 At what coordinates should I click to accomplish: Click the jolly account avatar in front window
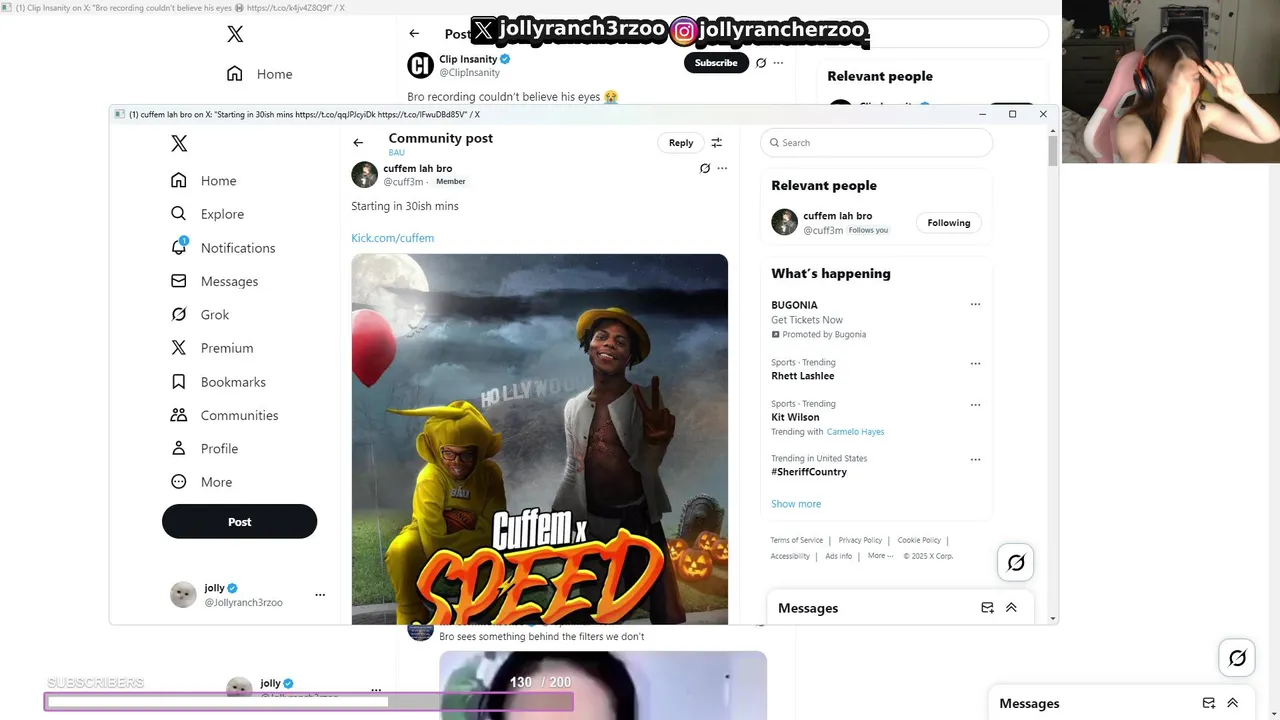183,595
